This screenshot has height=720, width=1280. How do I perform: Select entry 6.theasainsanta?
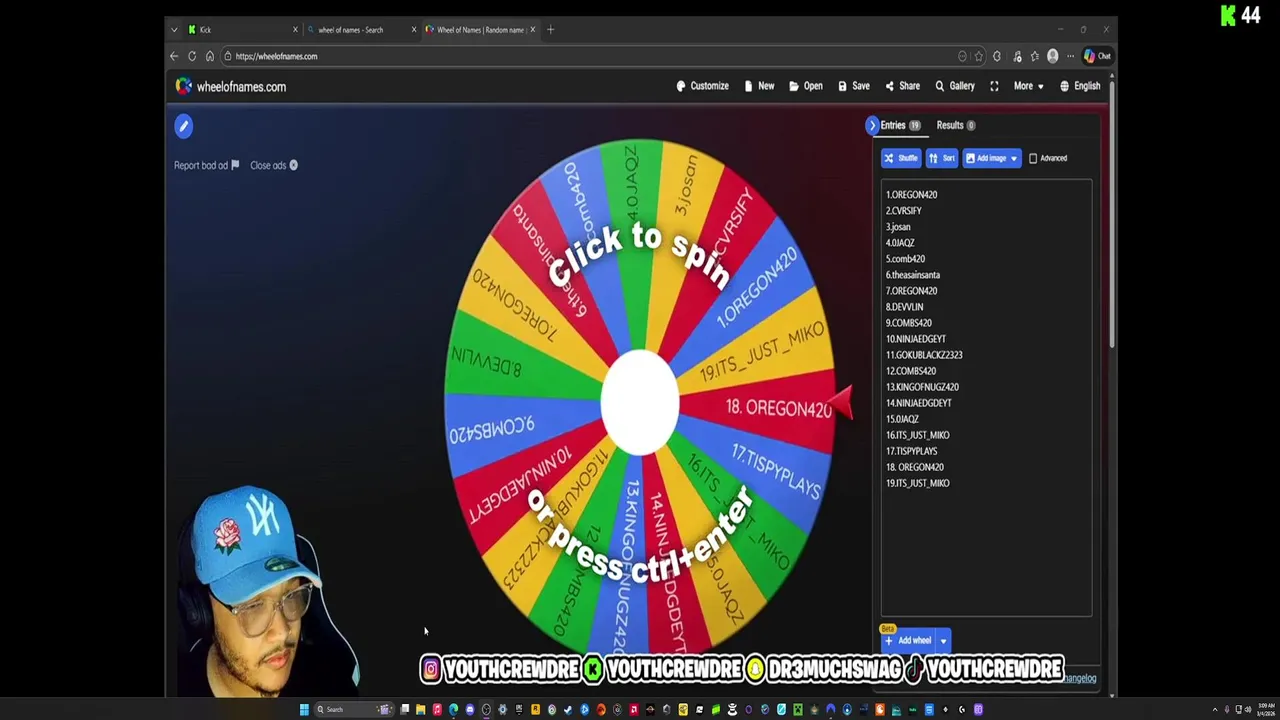pyautogui.click(x=912, y=275)
